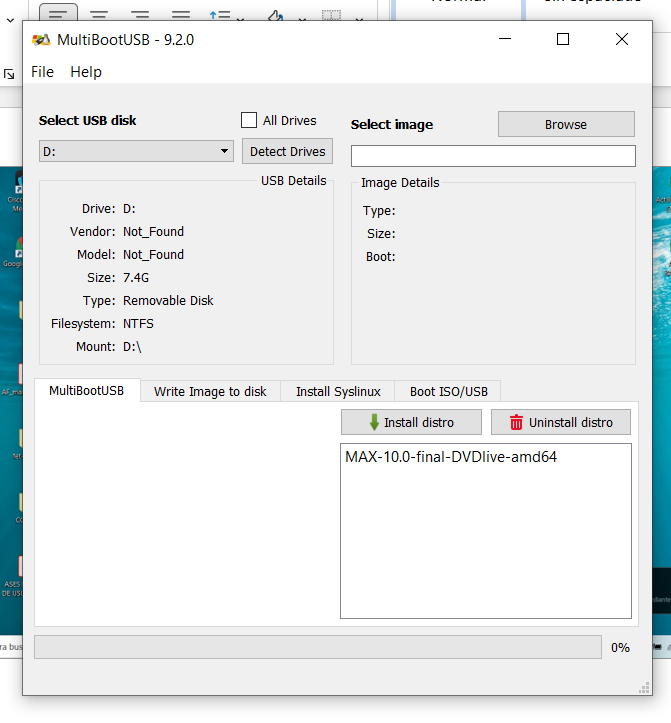Click the Install distro button
The image size is (671, 723).
click(411, 422)
